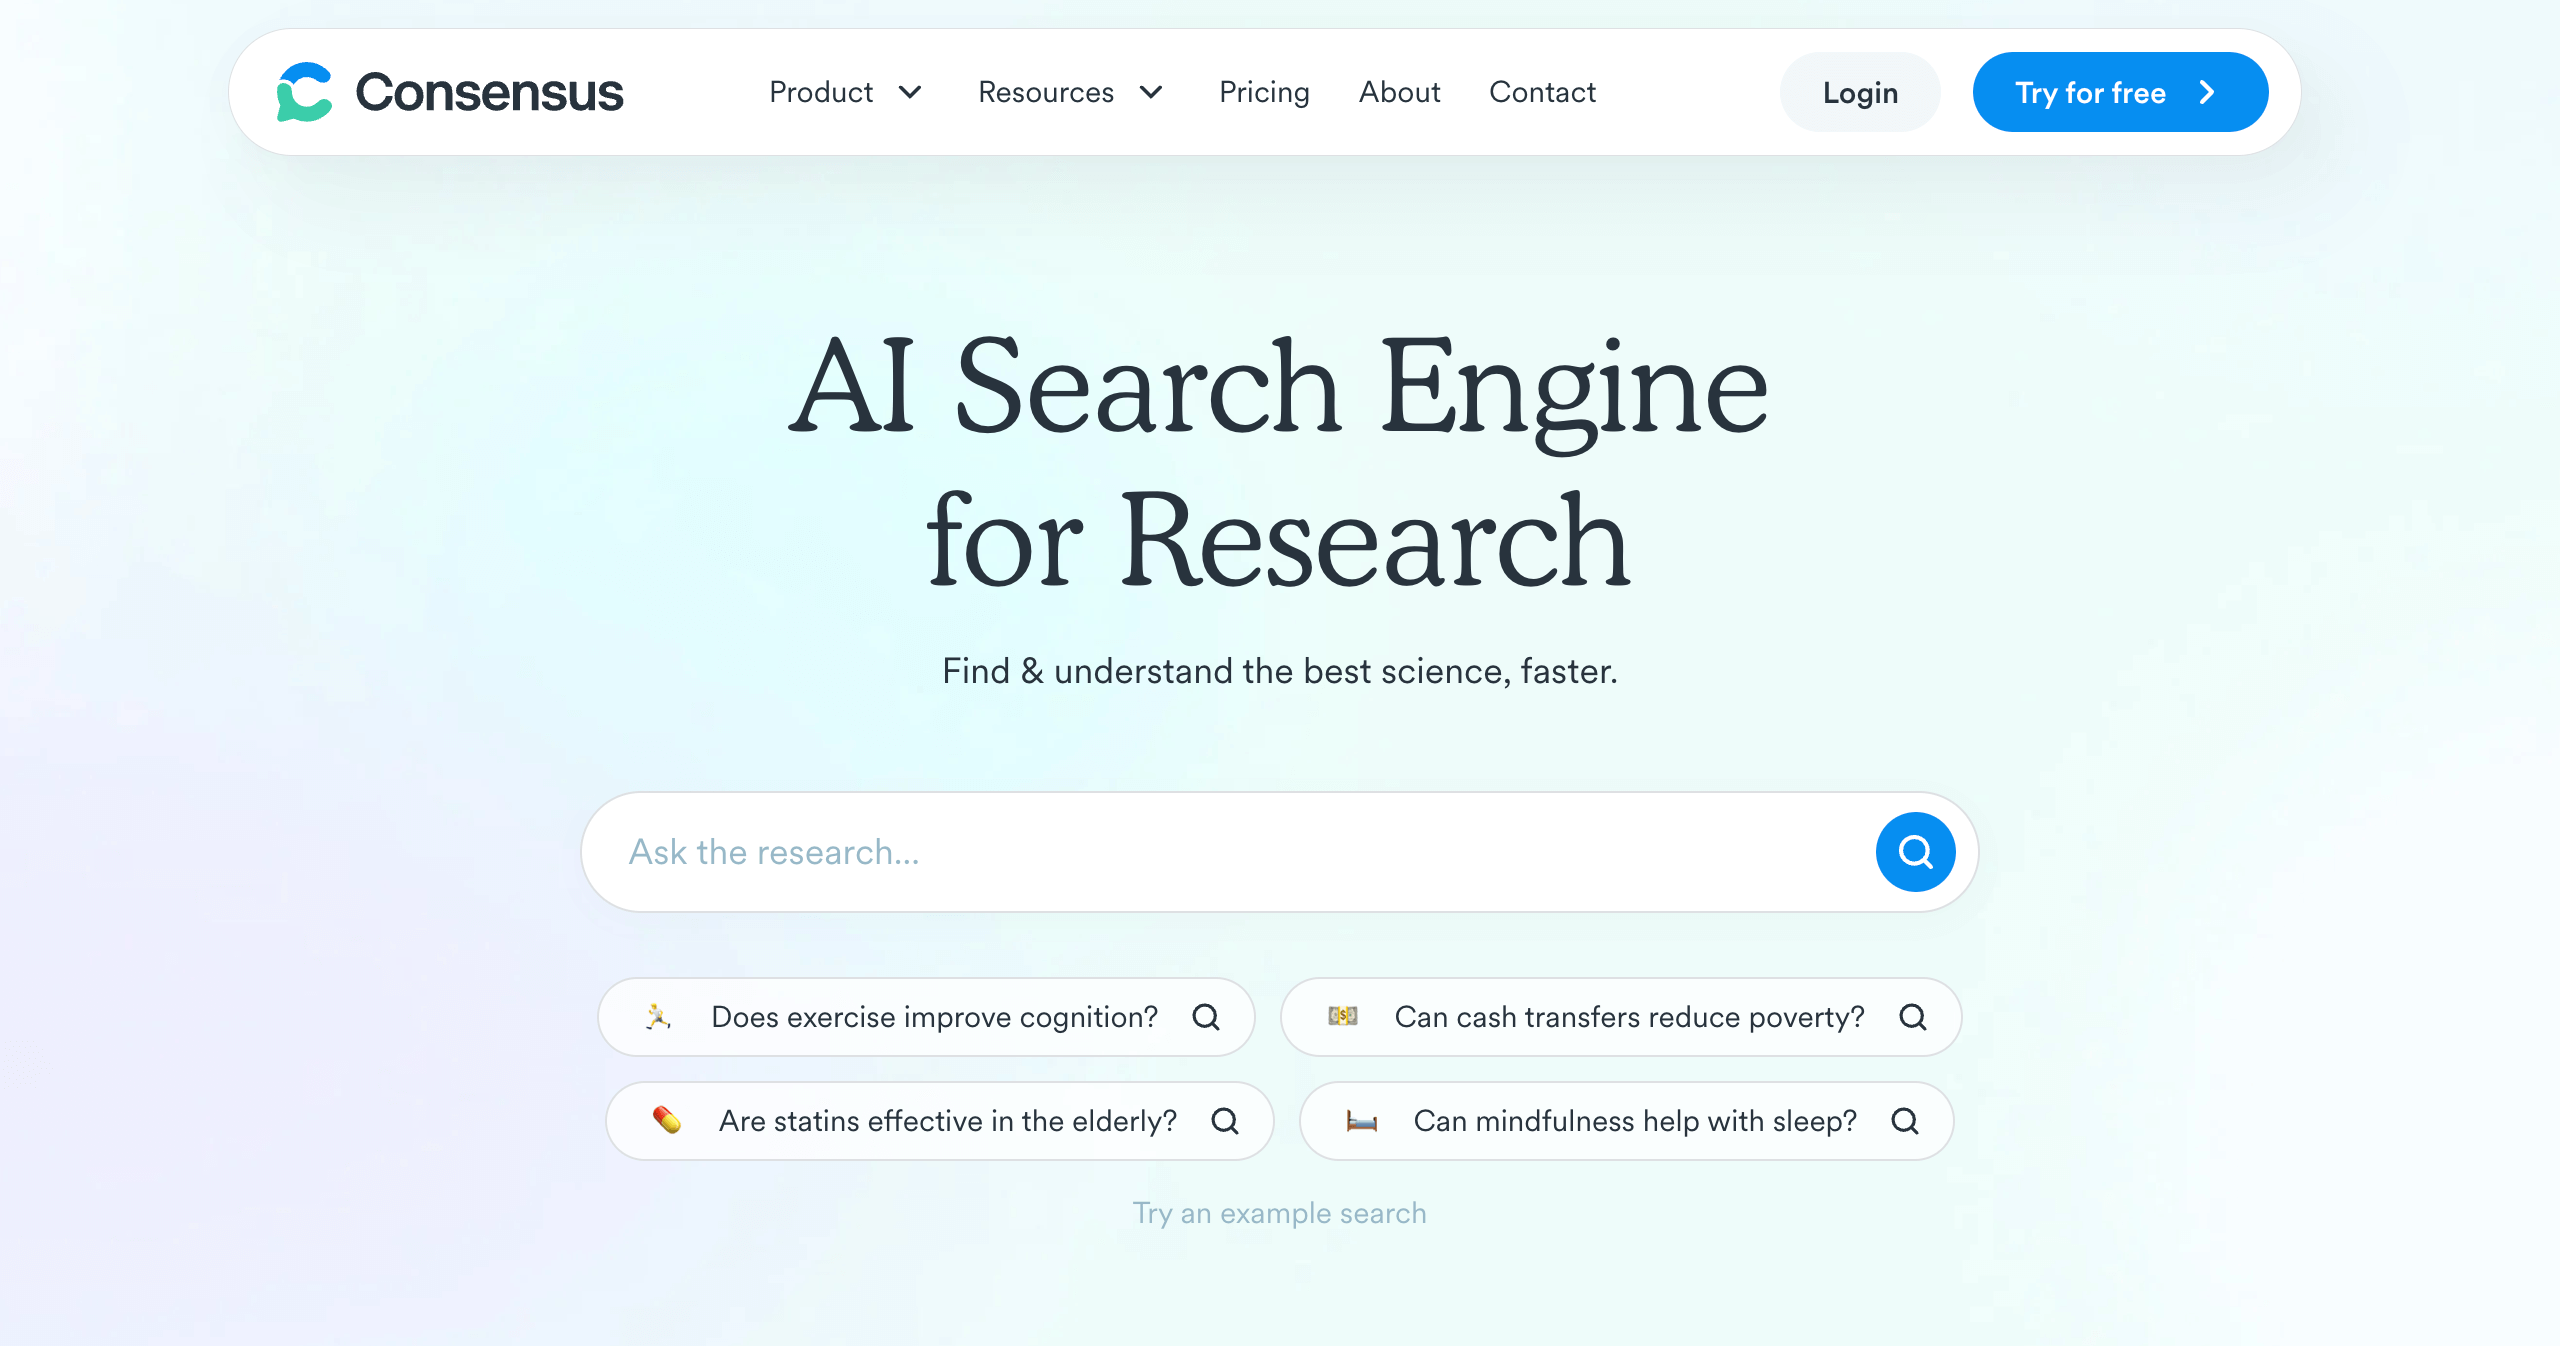This screenshot has width=2560, height=1346.
Task: Click the search magnifying glass button
Action: tap(1915, 850)
